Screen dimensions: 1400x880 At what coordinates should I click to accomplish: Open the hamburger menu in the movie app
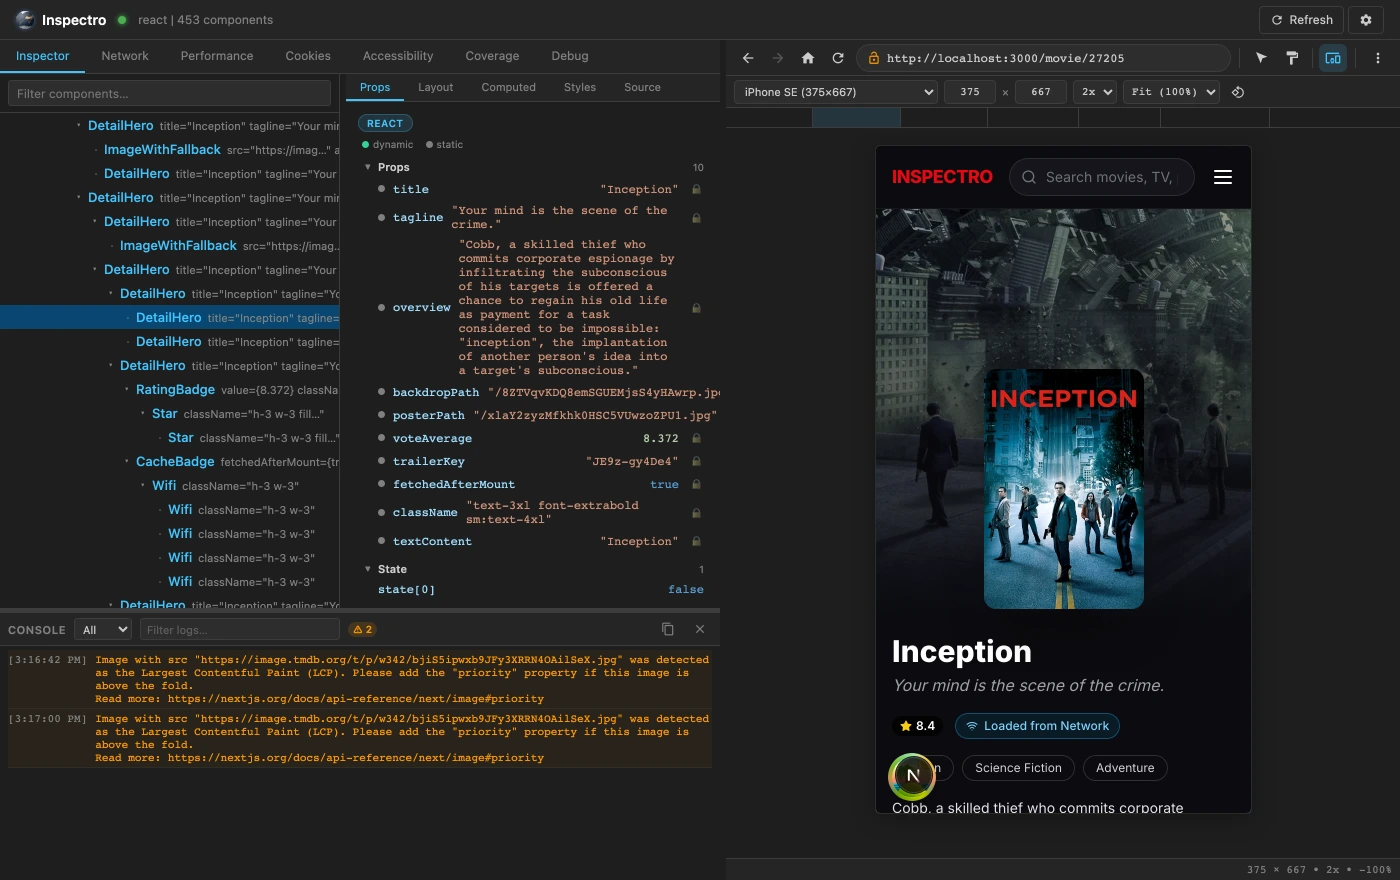click(x=1222, y=177)
